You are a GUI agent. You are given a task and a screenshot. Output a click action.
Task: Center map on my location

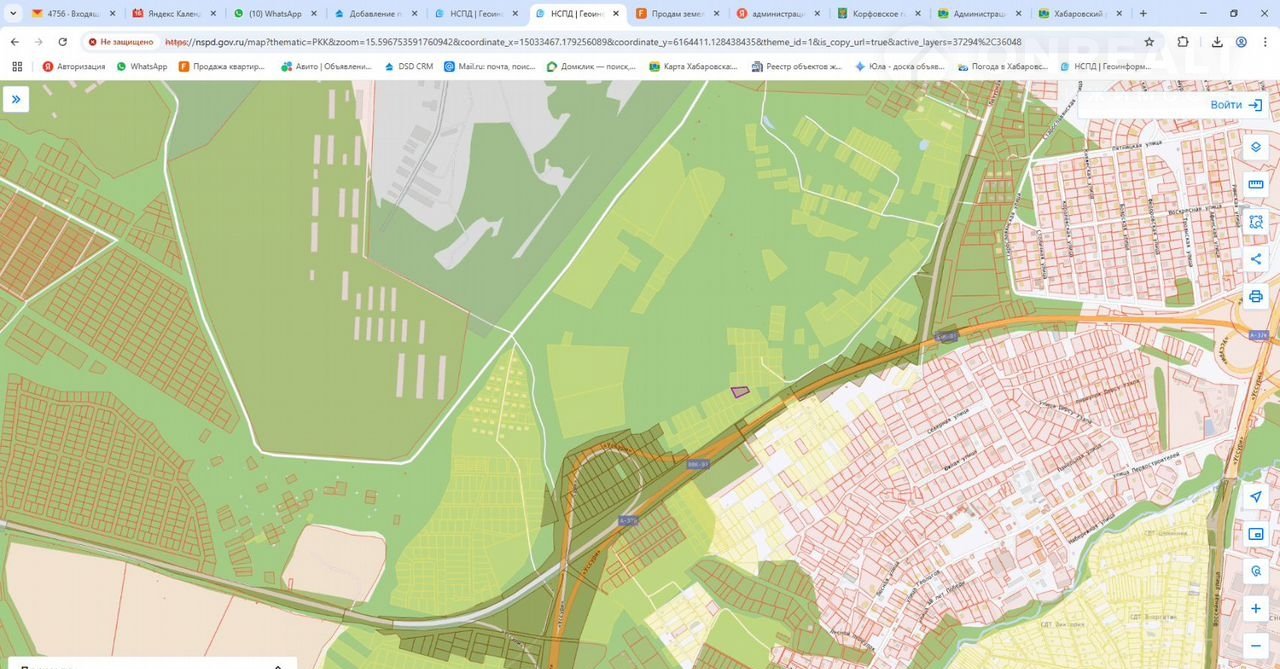pyautogui.click(x=1256, y=497)
